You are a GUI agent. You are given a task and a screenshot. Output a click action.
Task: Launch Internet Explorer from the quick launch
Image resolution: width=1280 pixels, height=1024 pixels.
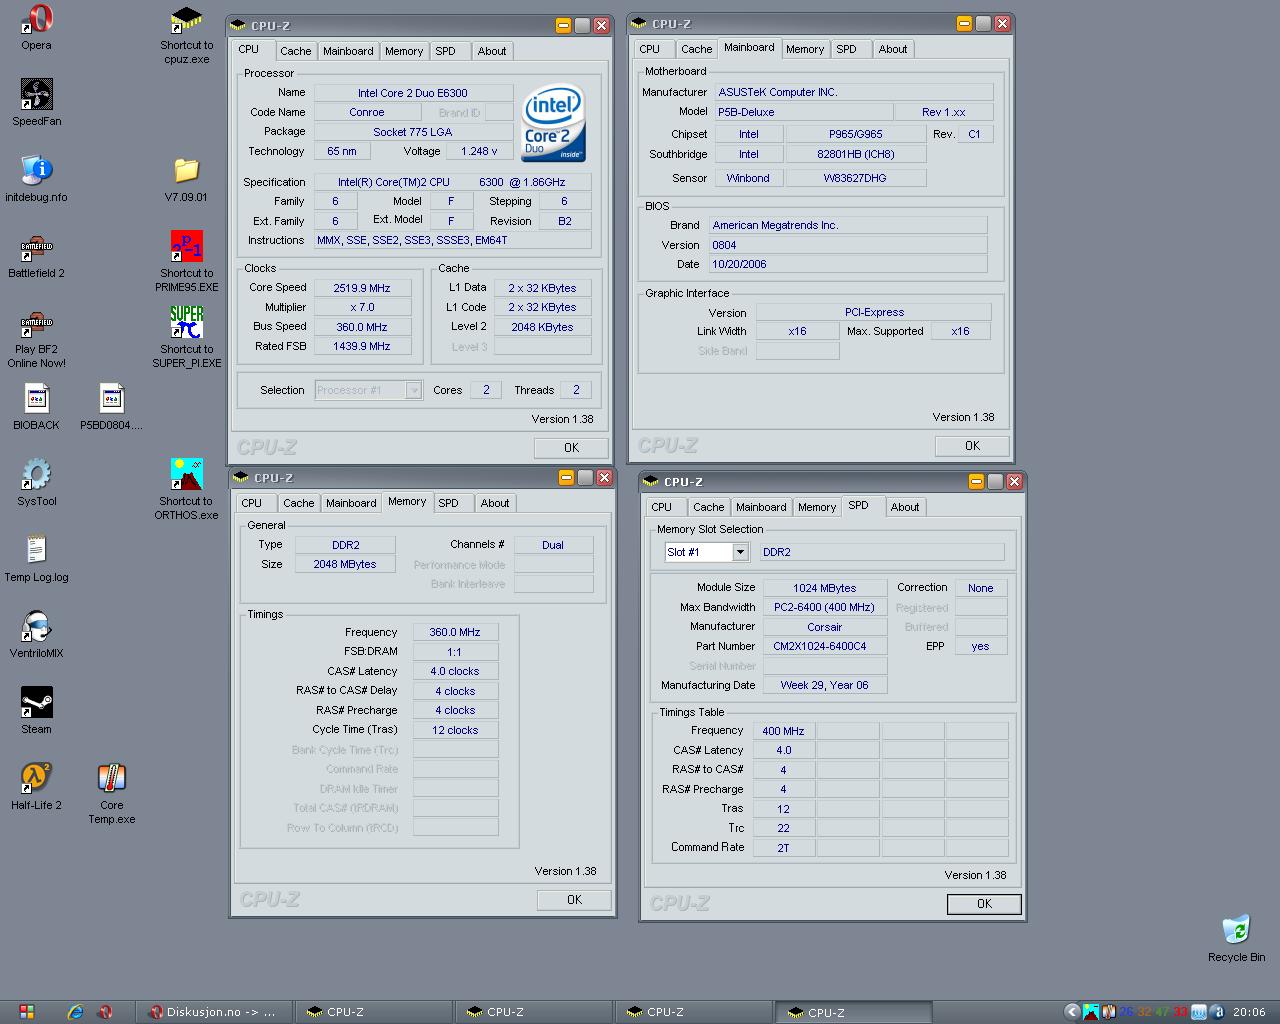(x=75, y=1012)
